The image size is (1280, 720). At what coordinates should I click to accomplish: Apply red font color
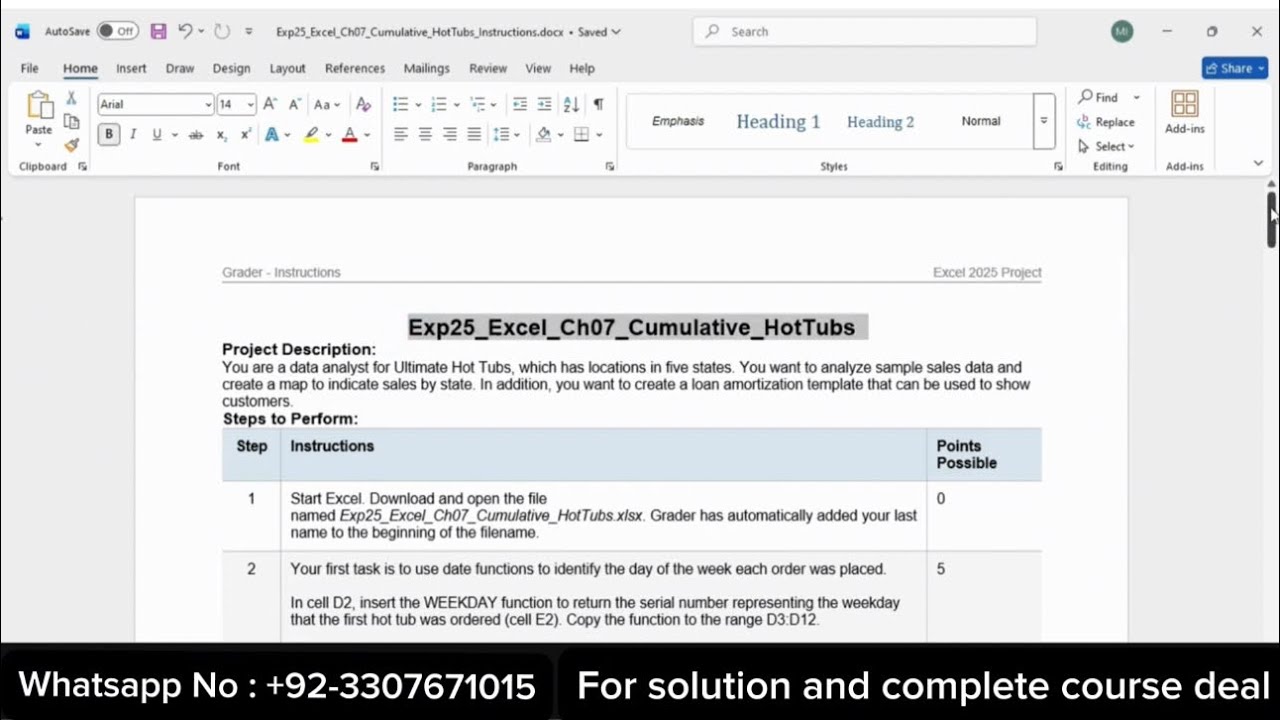[x=349, y=134]
